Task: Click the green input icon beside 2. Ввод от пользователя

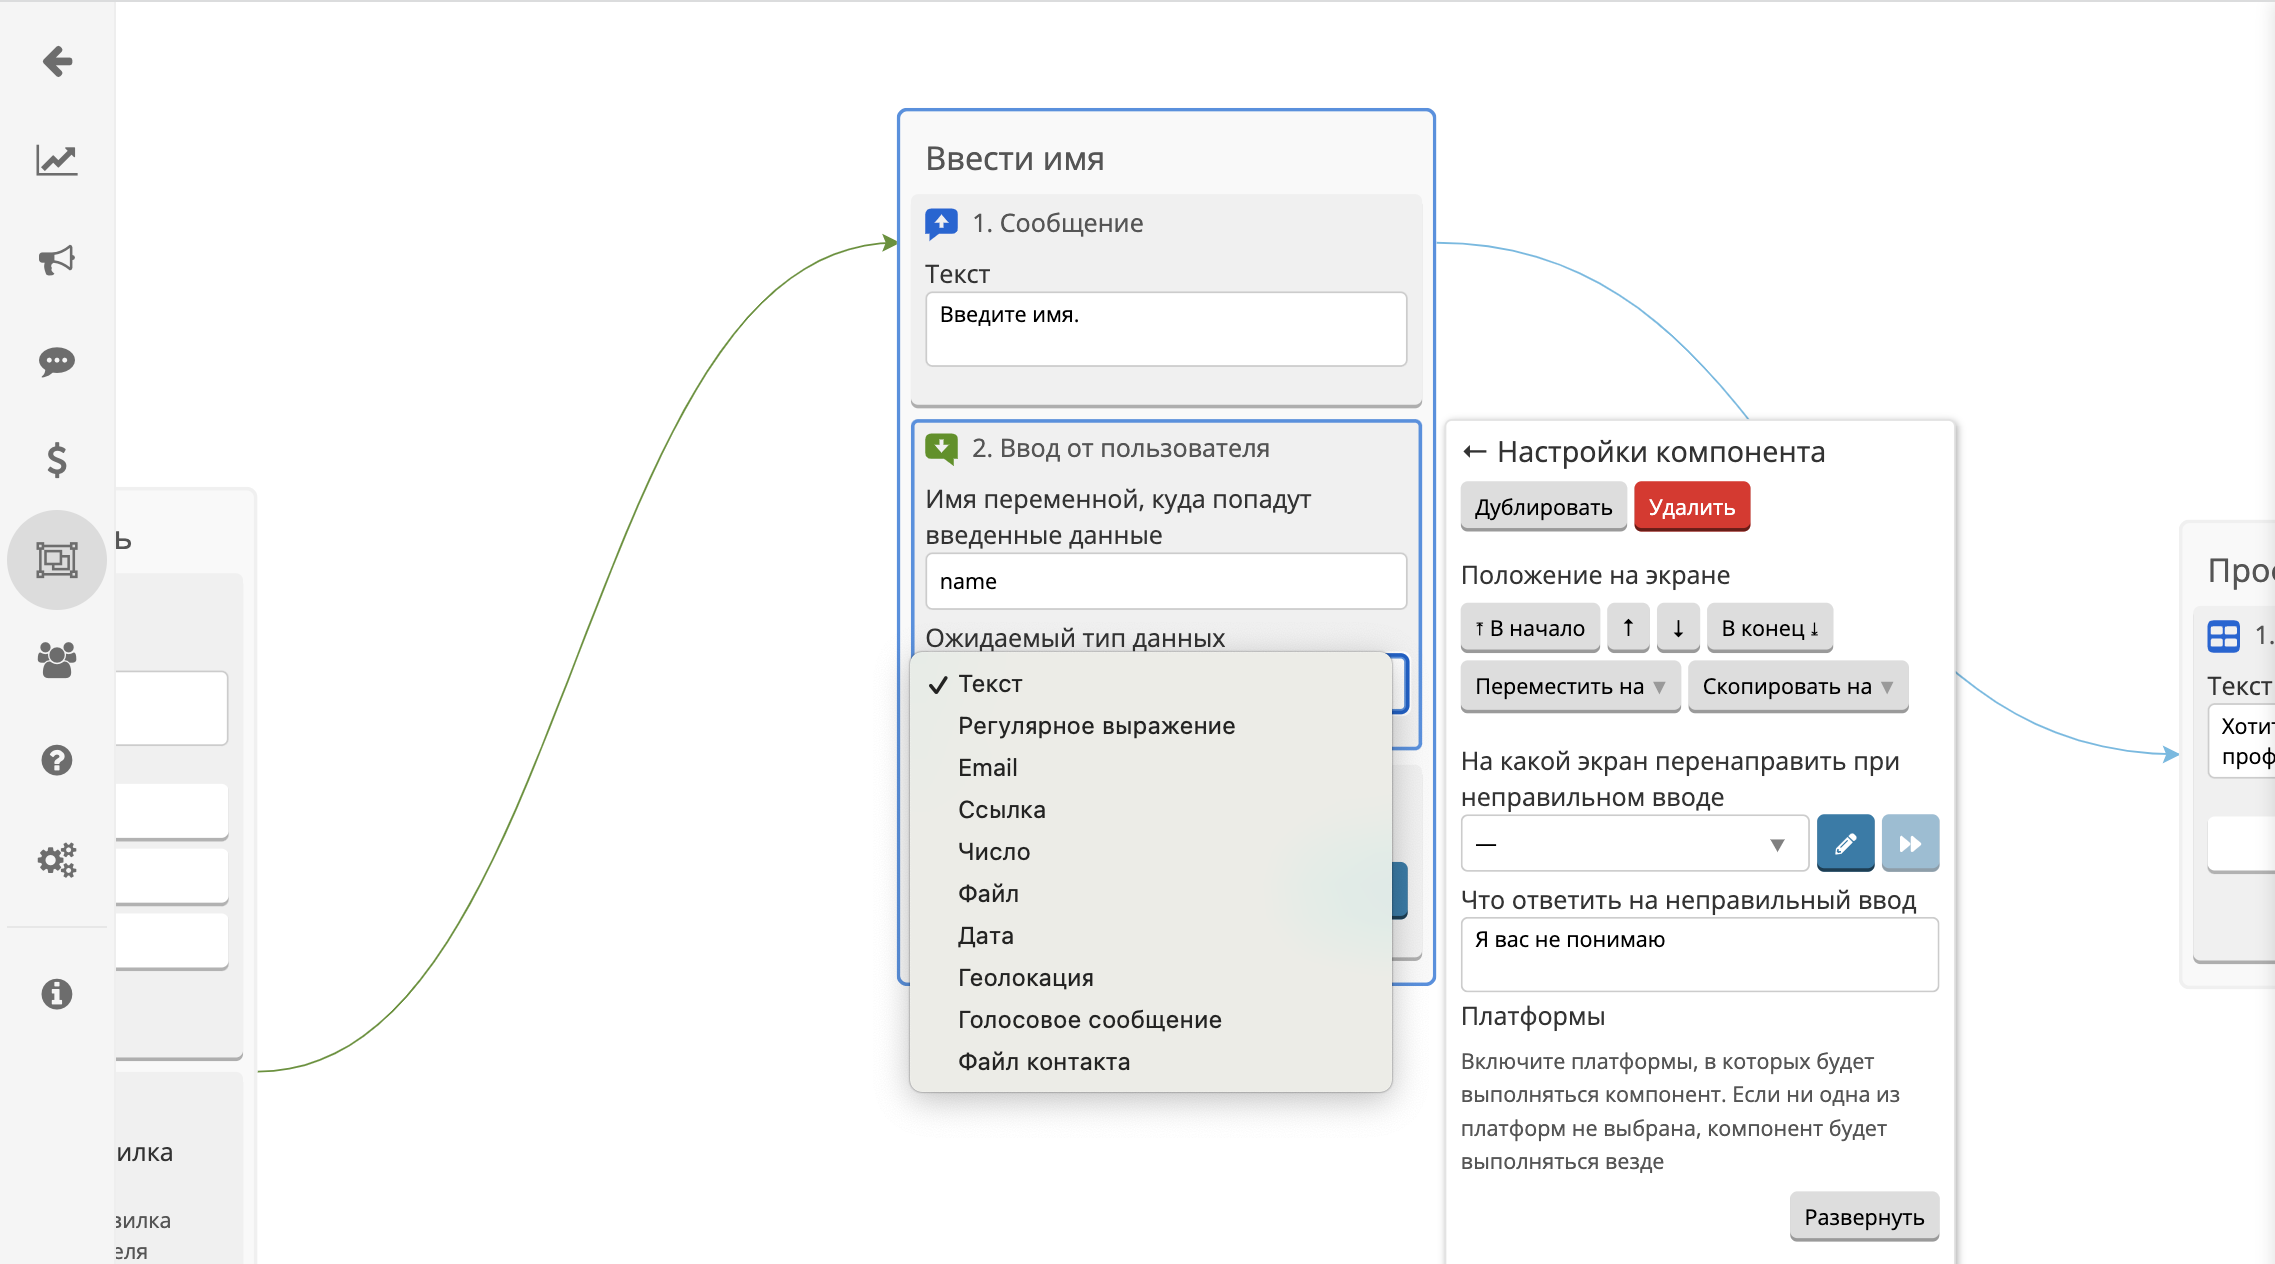Action: click(941, 448)
